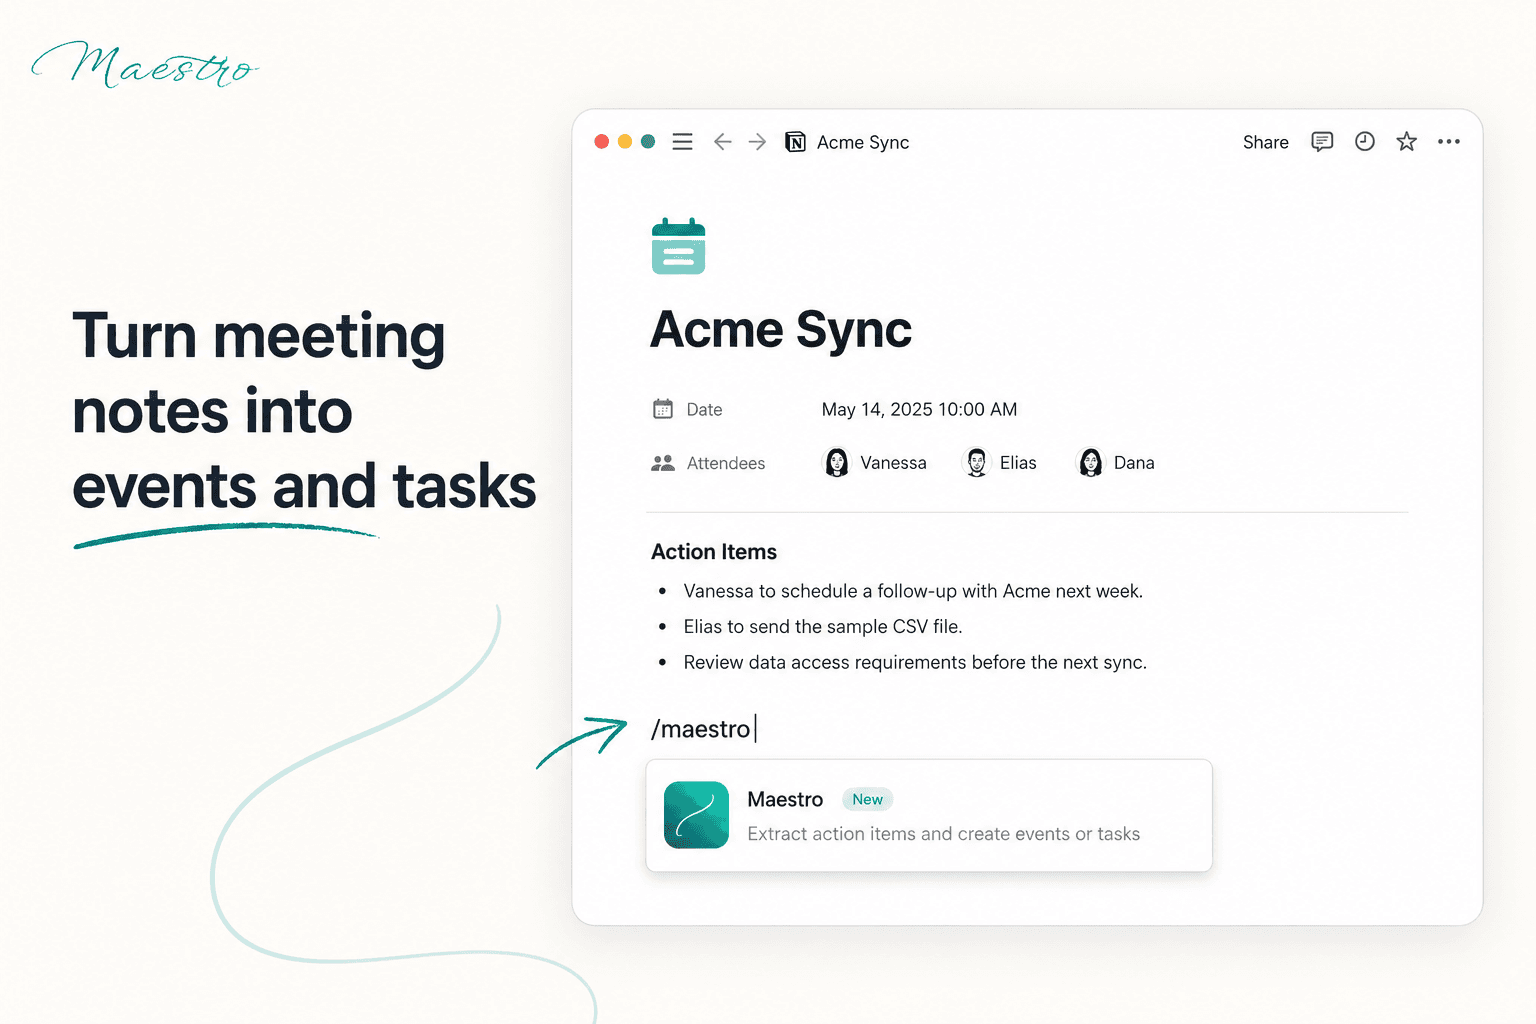Select the Date property label
The image size is (1536, 1024).
pos(704,410)
